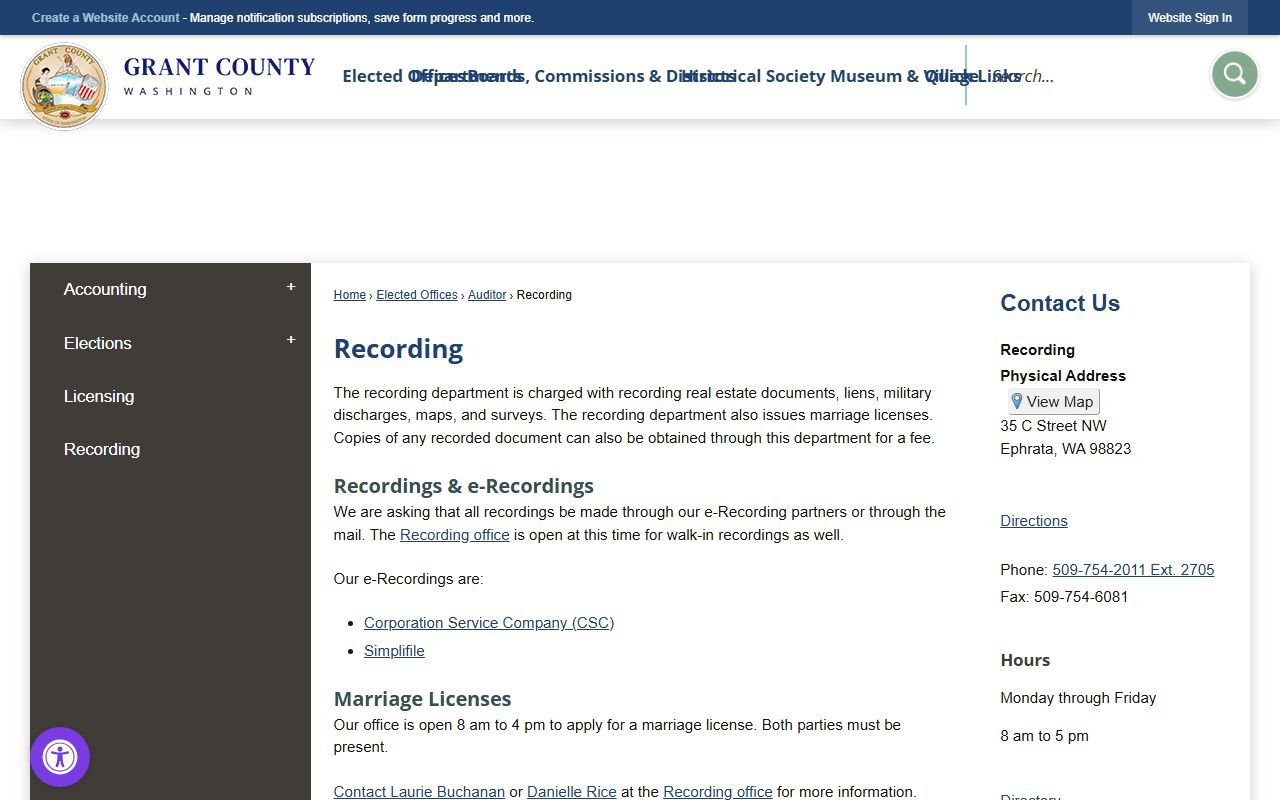
Task: Click the 8 am to 5 pm text
Action: (x=1044, y=736)
